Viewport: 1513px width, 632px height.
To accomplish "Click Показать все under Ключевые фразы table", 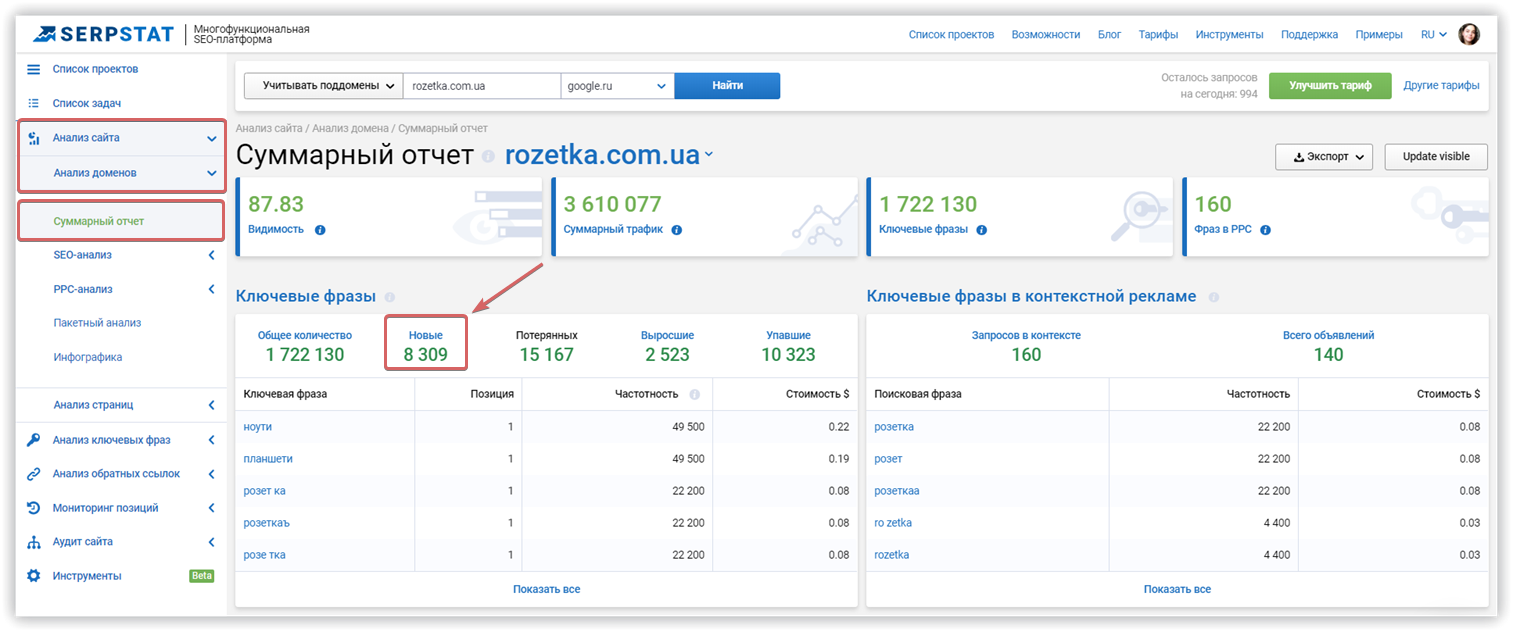I will pyautogui.click(x=546, y=589).
